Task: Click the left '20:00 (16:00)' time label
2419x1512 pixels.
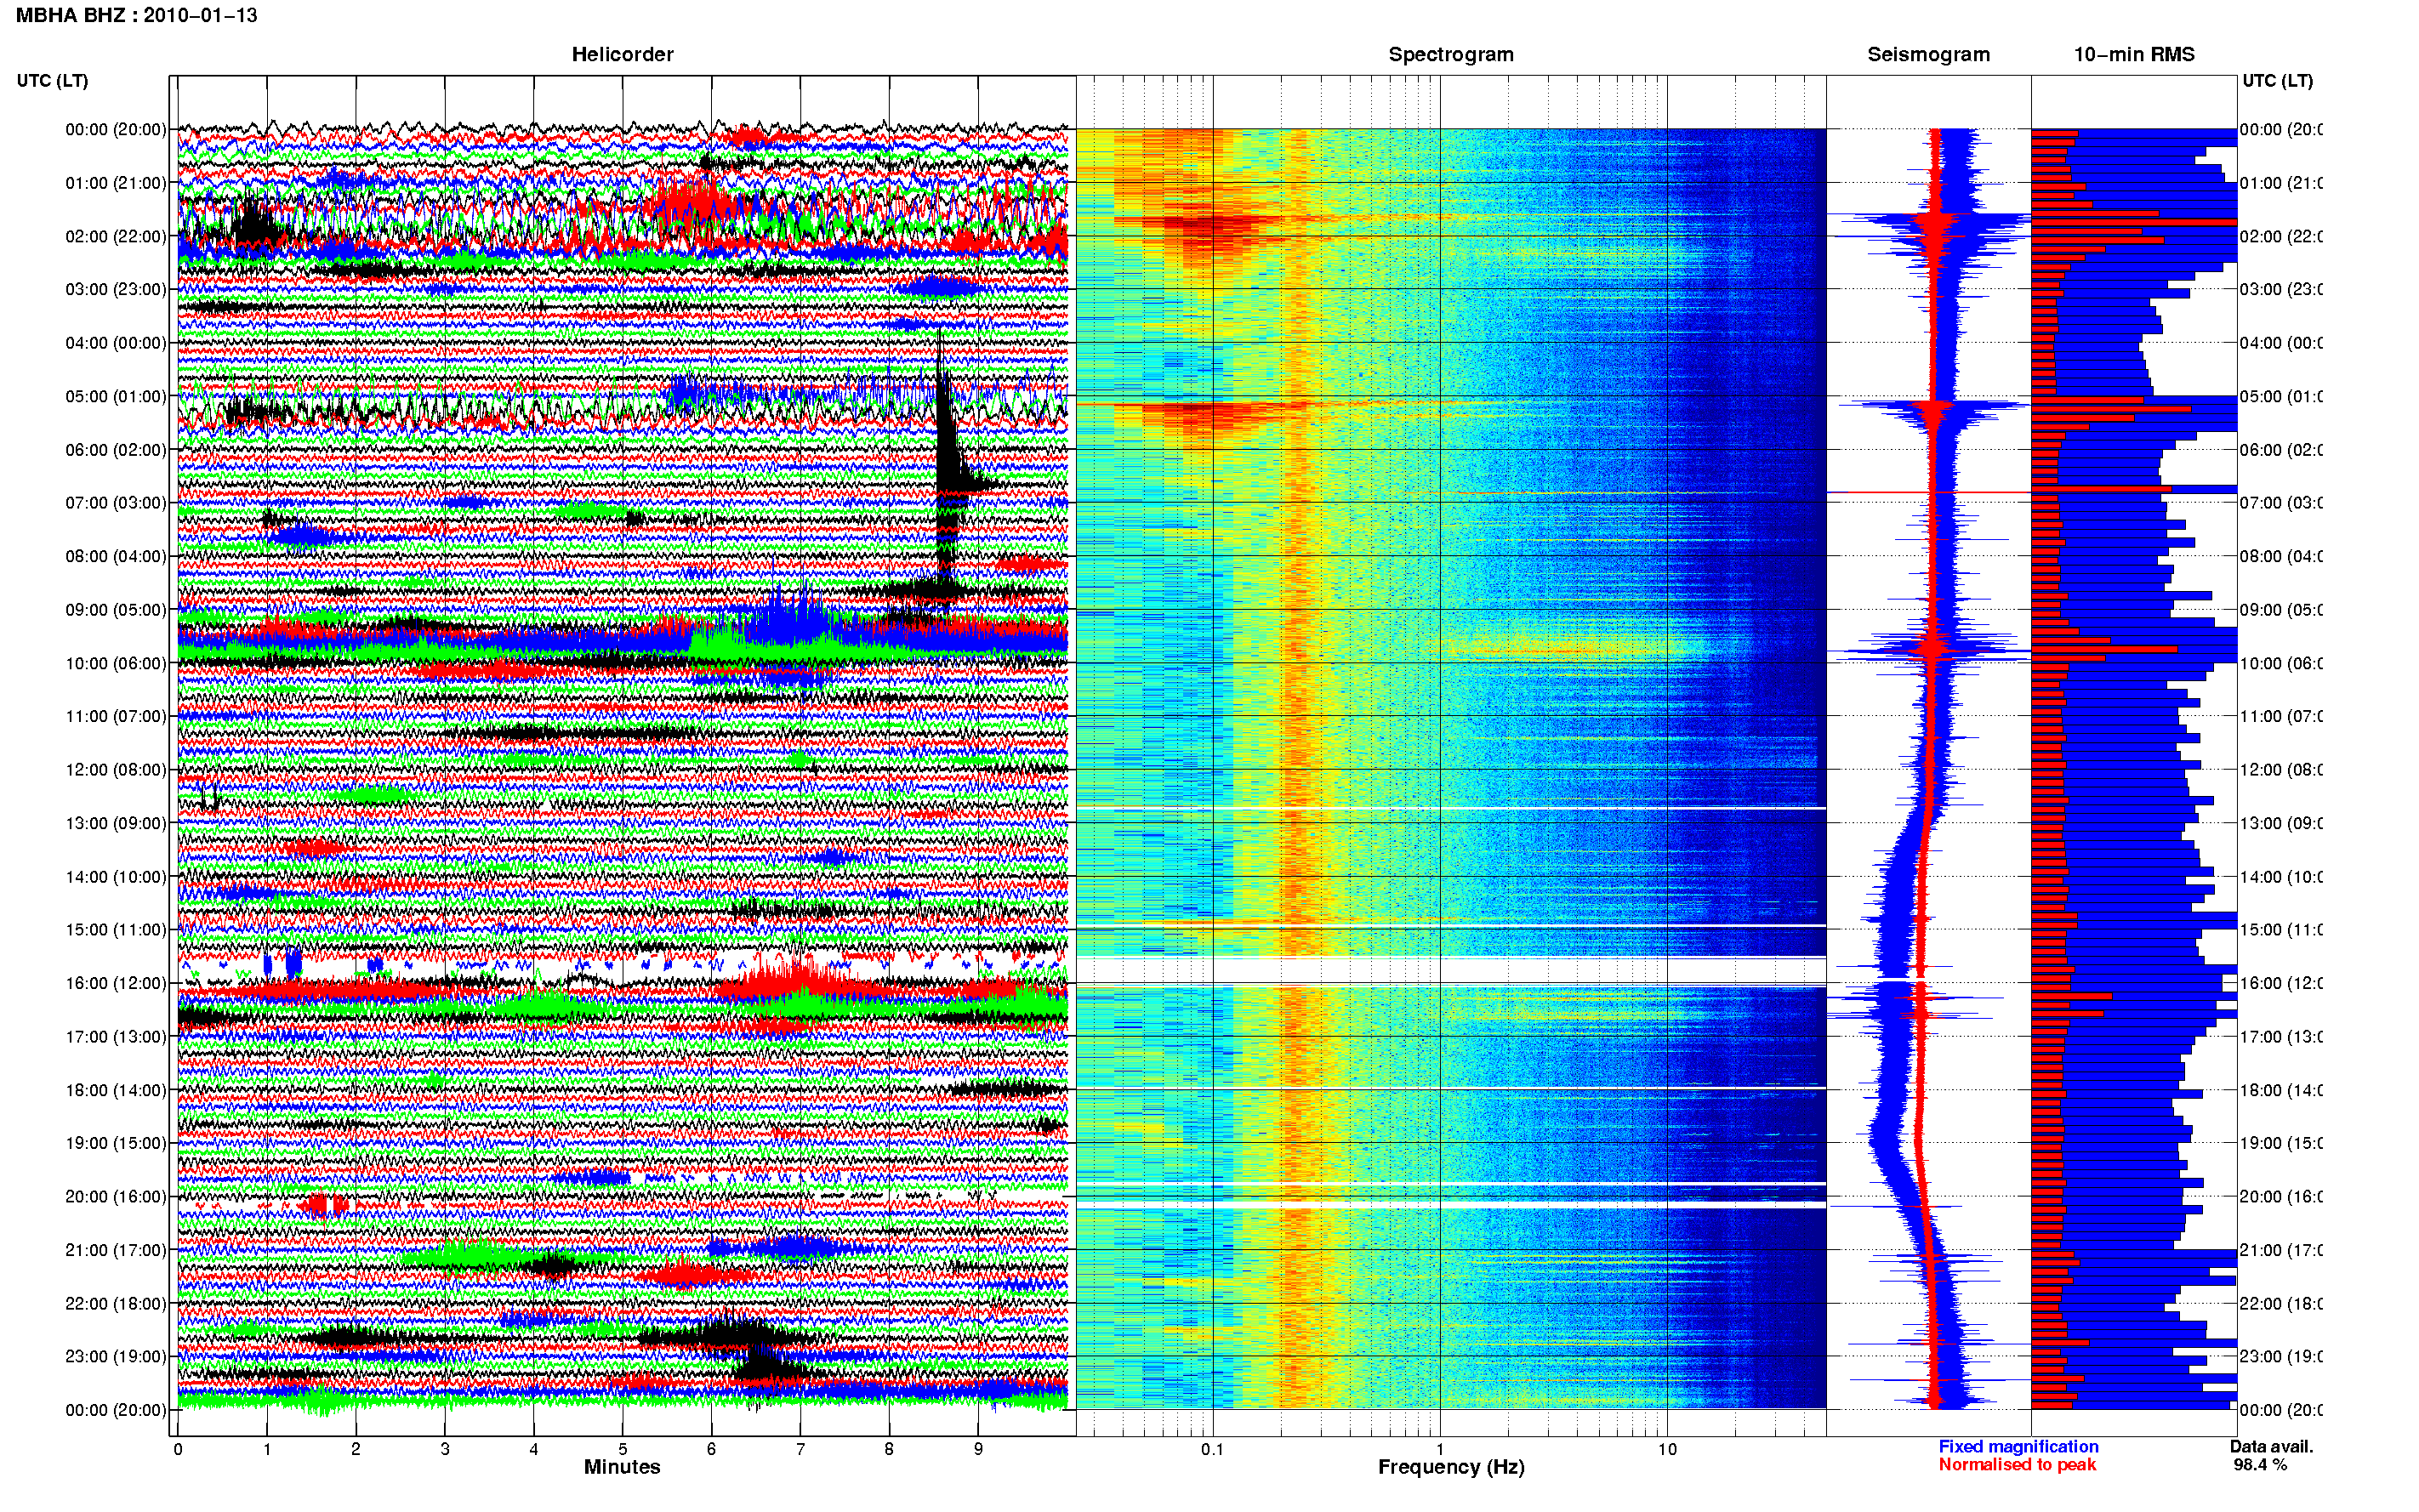Action: [x=115, y=1196]
